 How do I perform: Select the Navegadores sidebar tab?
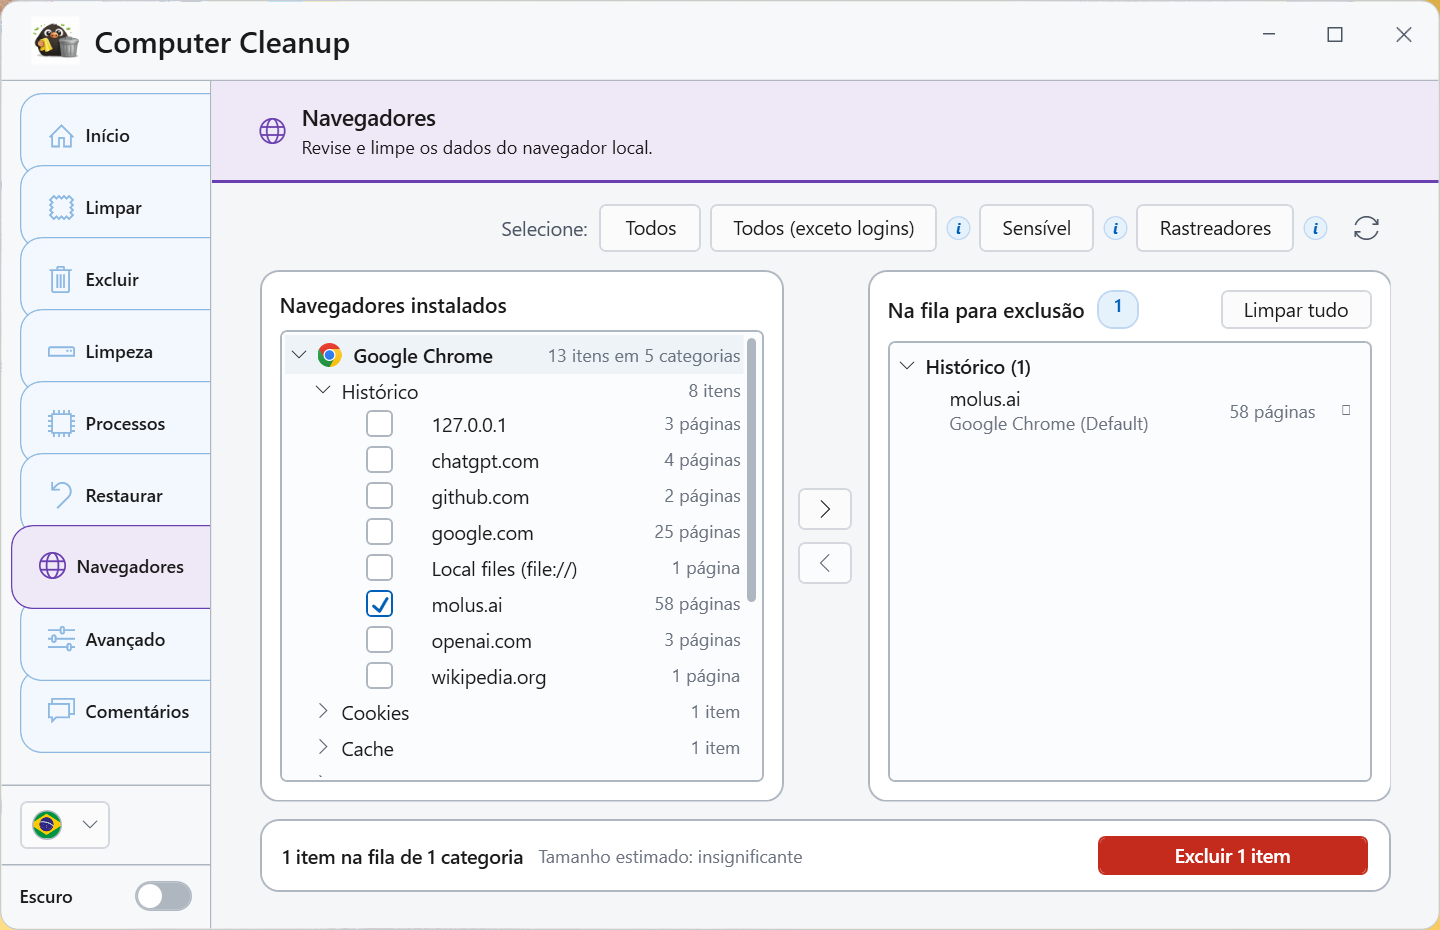111,567
